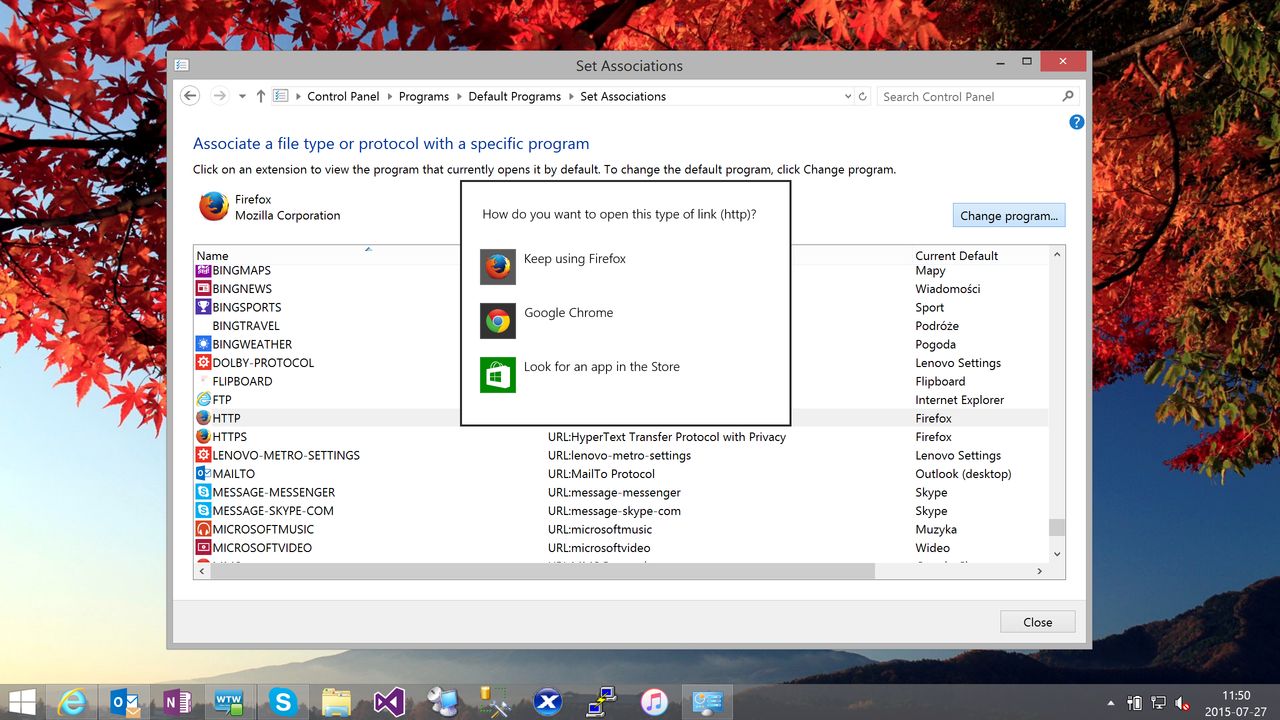Select the MAILTO Outlook icon
Screen dimensions: 1280x720
(203, 474)
